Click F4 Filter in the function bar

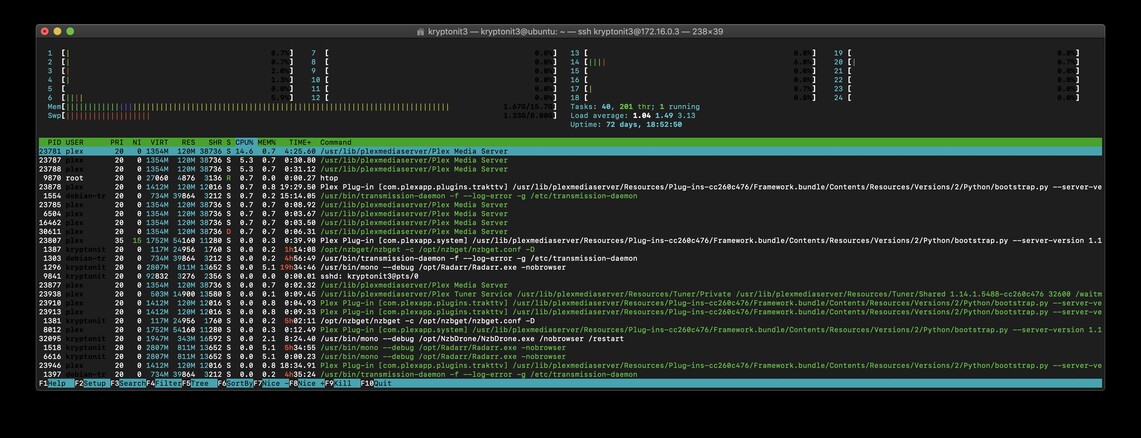point(163,383)
